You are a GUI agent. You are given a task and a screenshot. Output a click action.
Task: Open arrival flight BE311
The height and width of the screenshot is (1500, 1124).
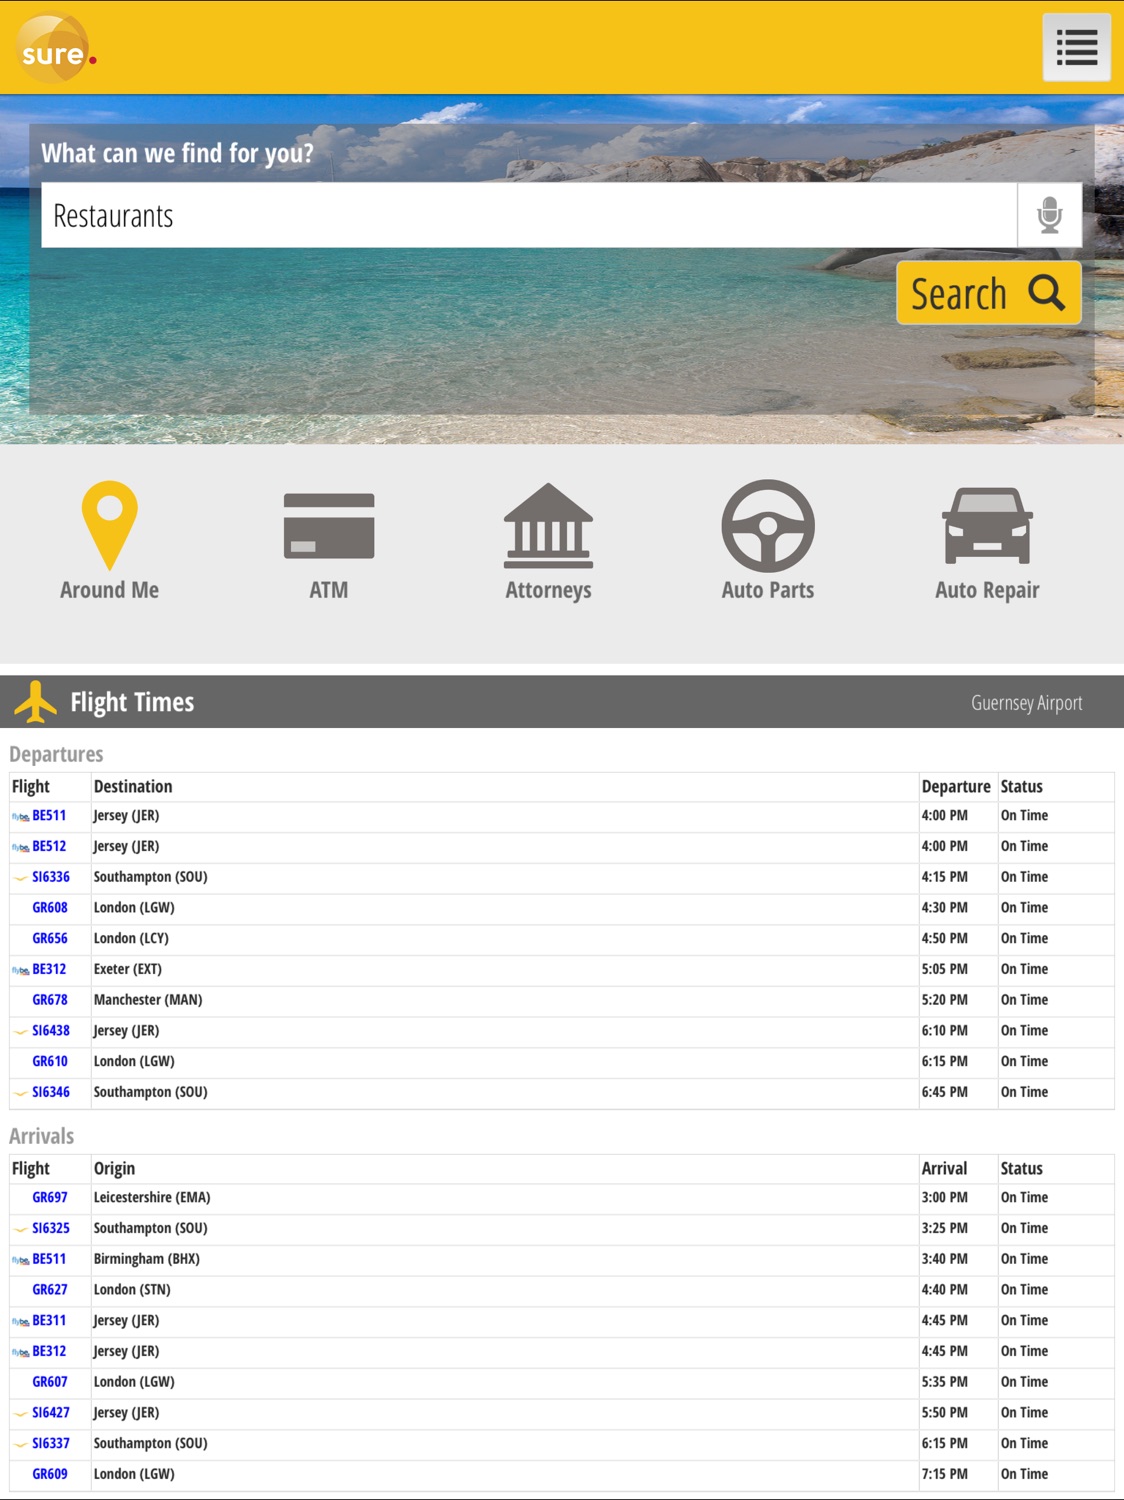coord(49,1321)
